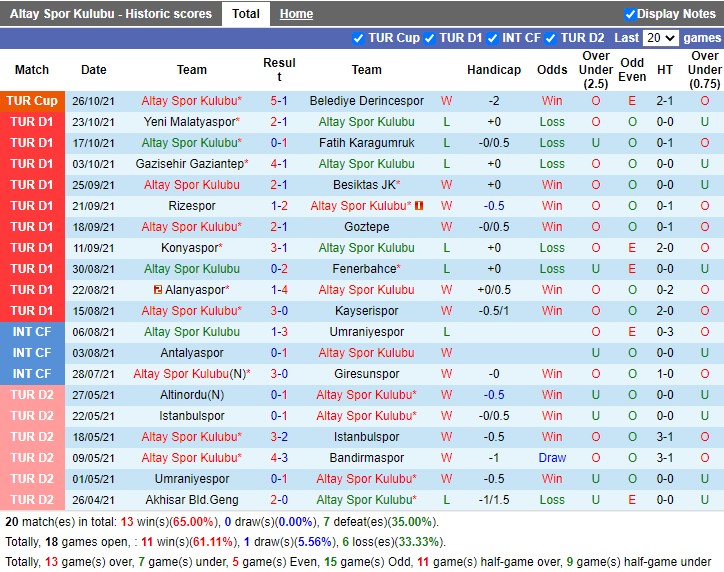Click the Handicap column header
Viewport: 724px width, 572px height.
point(494,70)
